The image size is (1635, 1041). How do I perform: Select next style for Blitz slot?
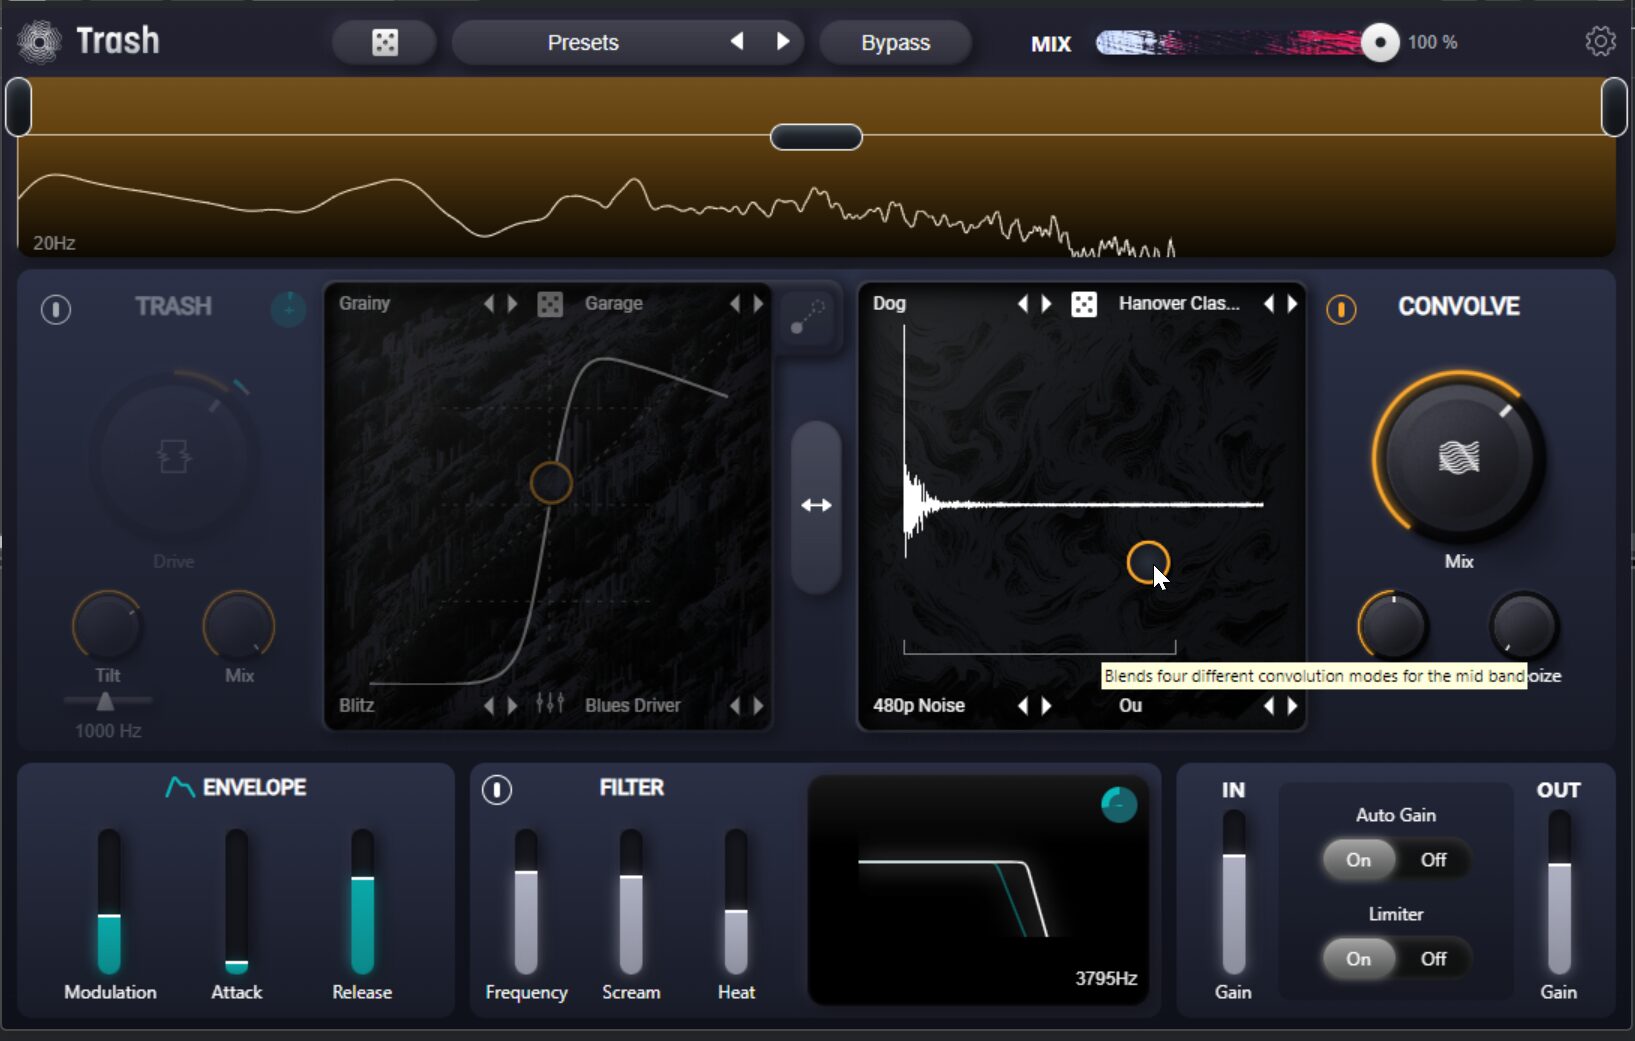click(512, 705)
